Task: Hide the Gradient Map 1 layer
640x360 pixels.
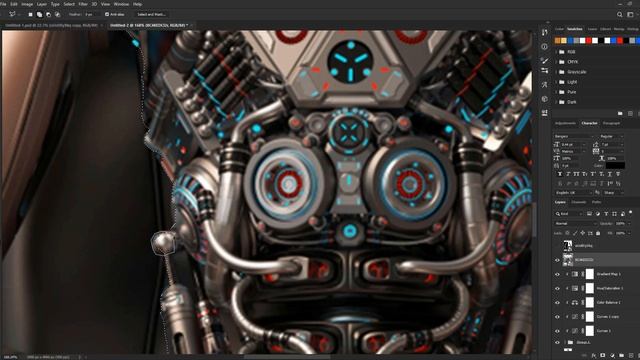Action: click(557, 274)
